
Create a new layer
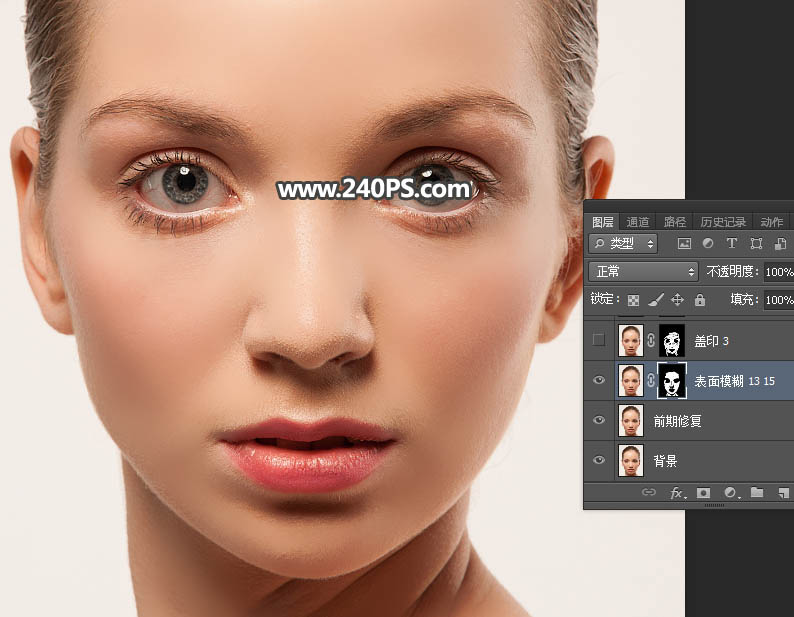point(784,493)
